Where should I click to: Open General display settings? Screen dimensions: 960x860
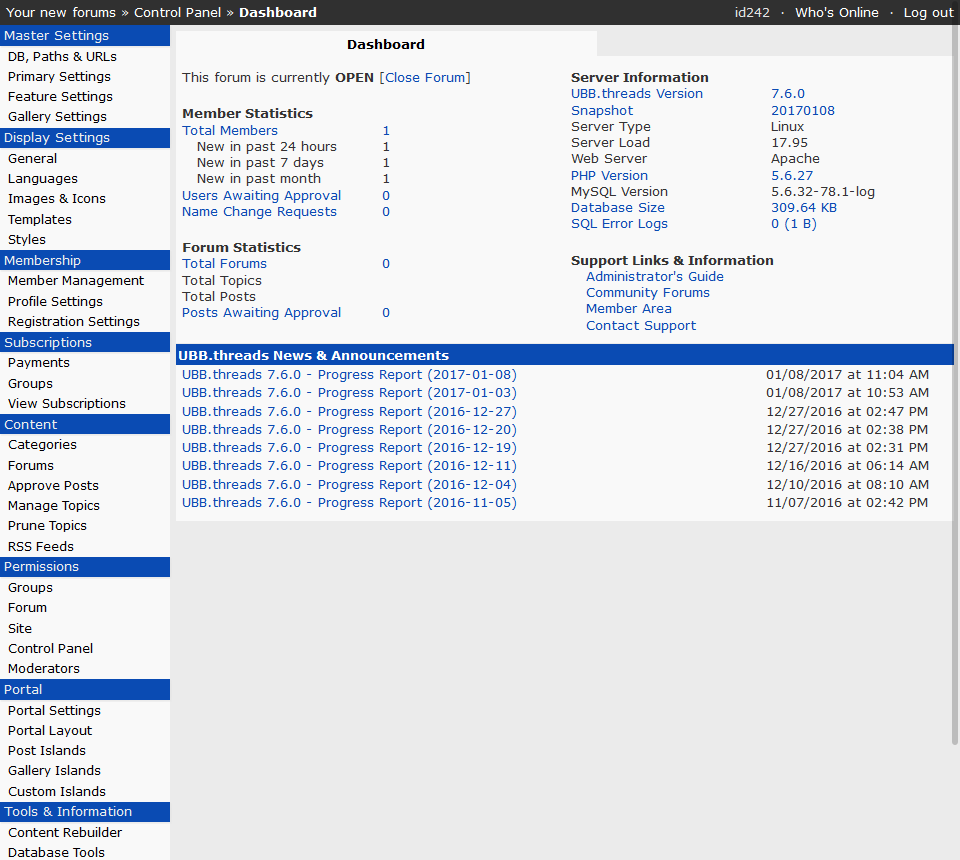tap(32, 159)
